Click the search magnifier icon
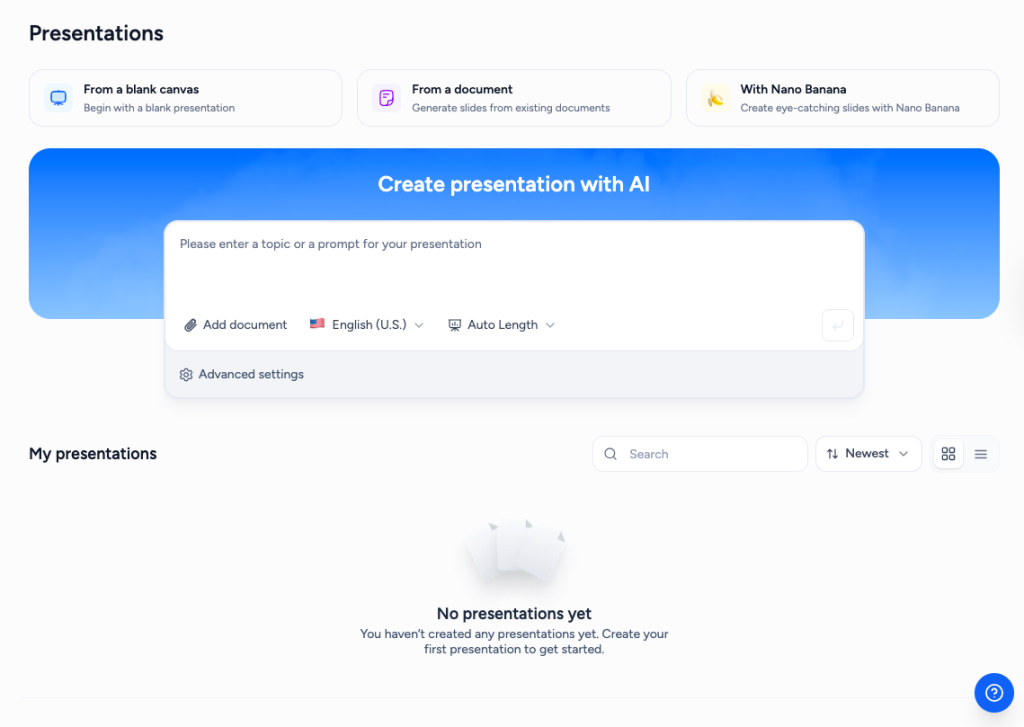The image size is (1024, 727). point(611,454)
